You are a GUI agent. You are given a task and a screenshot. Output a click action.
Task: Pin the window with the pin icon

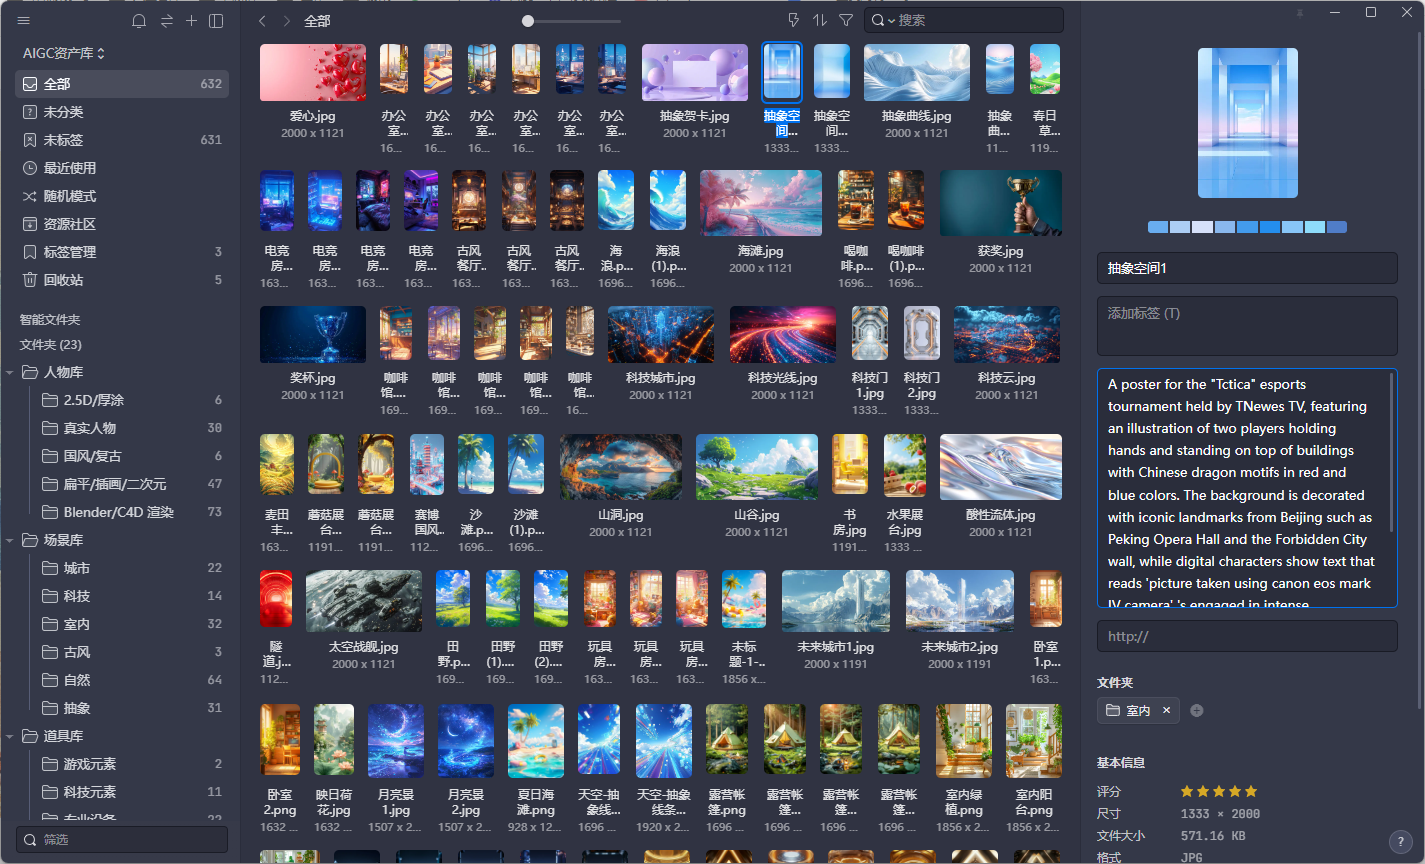pyautogui.click(x=1300, y=13)
